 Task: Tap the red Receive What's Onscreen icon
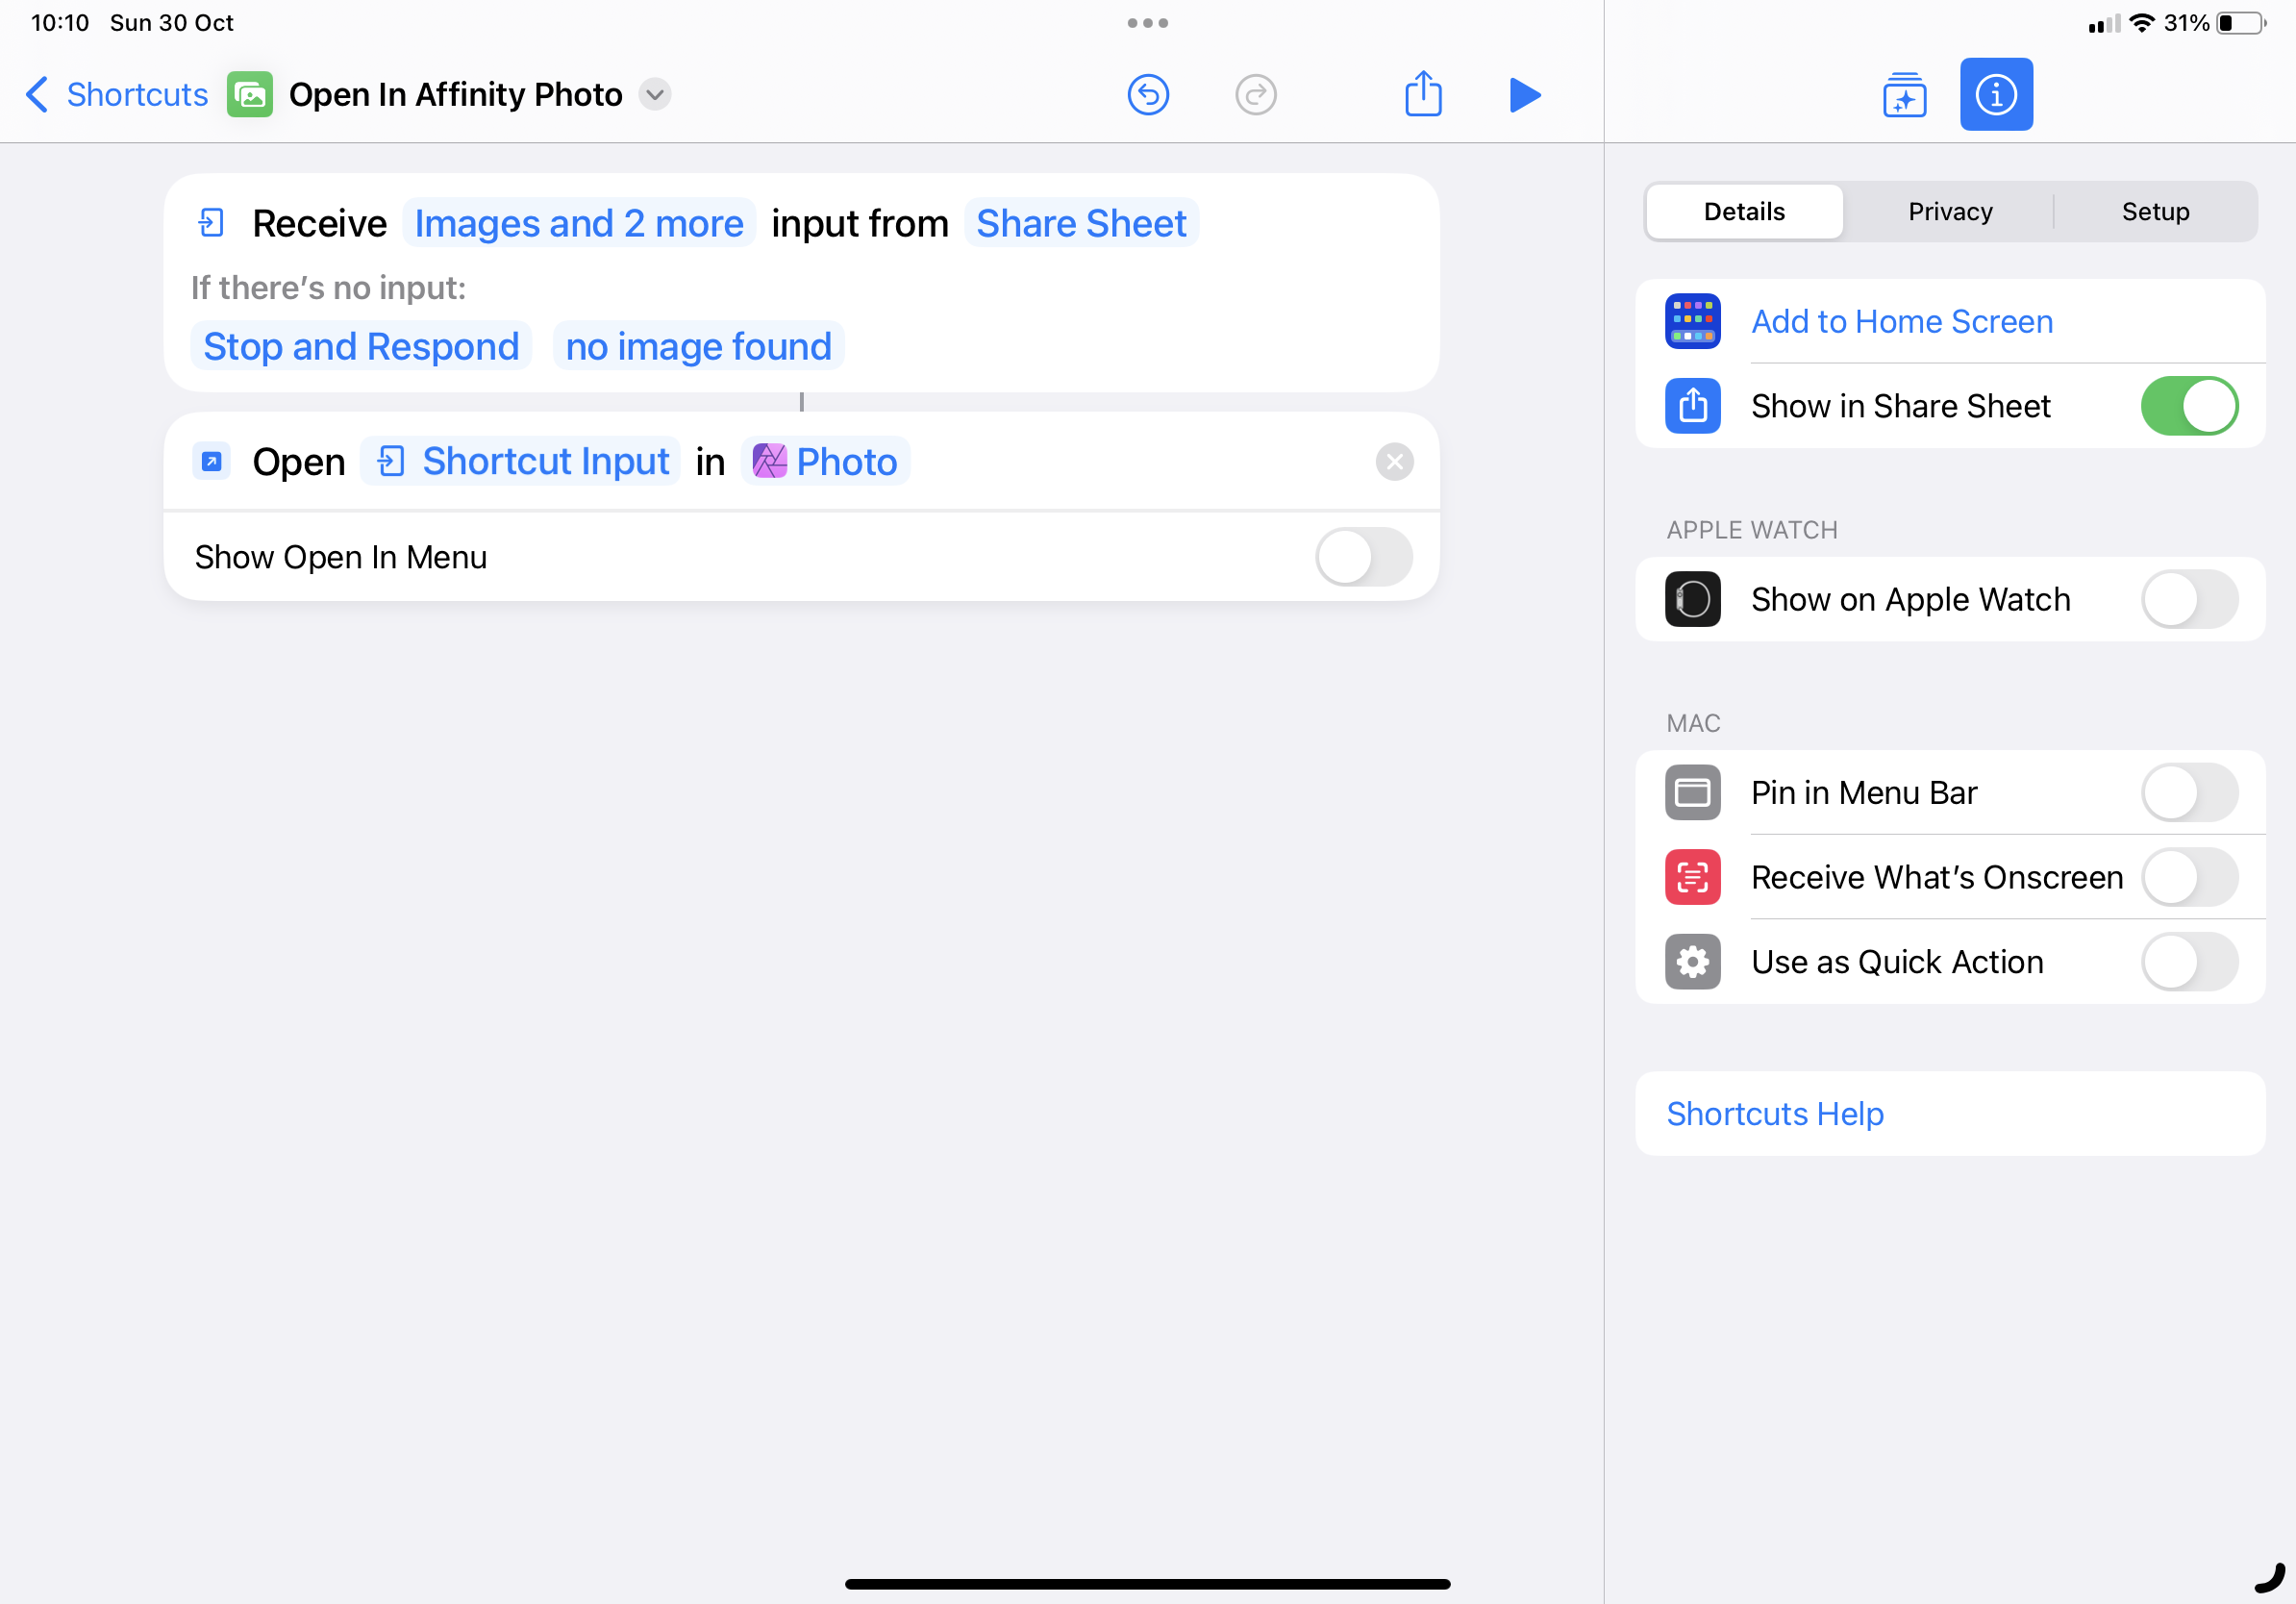pyautogui.click(x=1692, y=877)
